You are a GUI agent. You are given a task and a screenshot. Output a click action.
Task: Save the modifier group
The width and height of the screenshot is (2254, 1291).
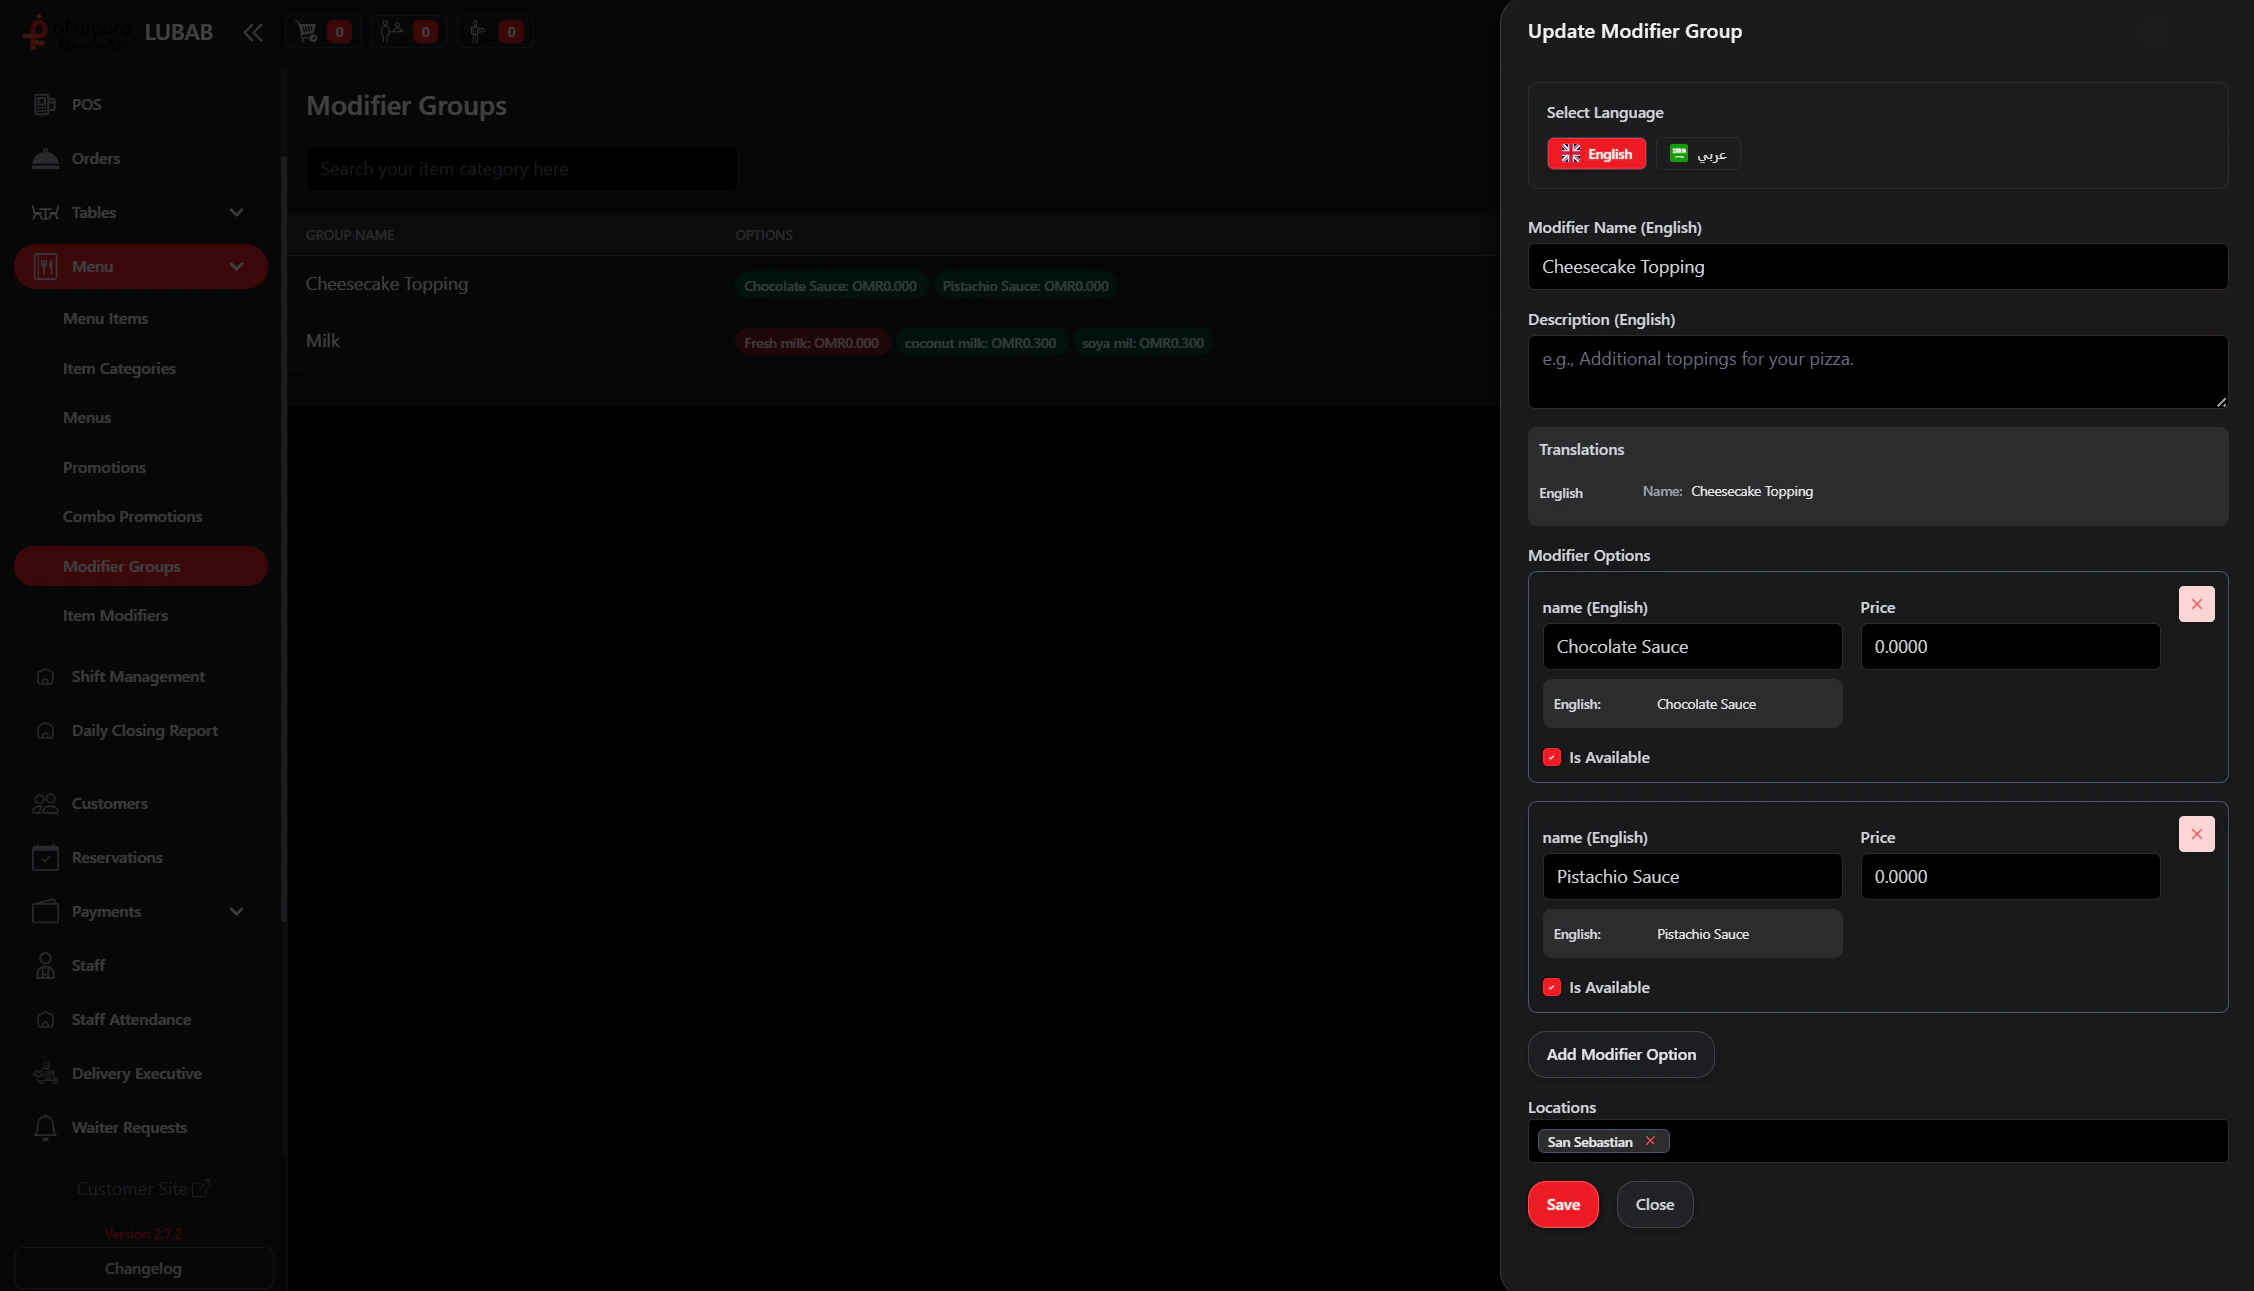click(x=1562, y=1204)
